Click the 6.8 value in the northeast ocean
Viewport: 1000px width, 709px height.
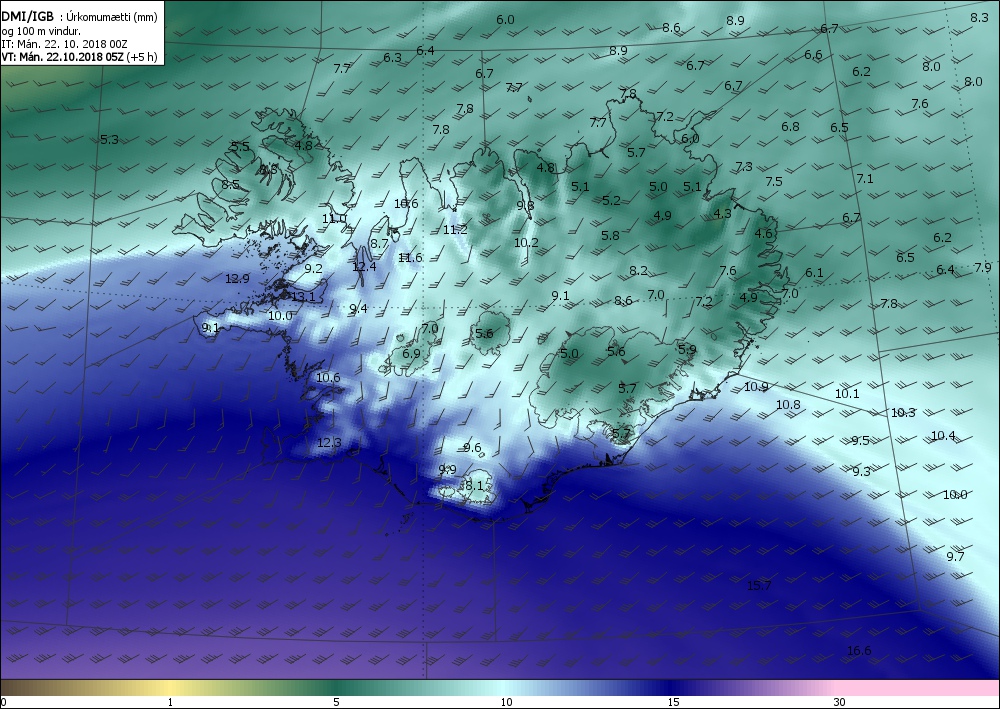click(790, 126)
